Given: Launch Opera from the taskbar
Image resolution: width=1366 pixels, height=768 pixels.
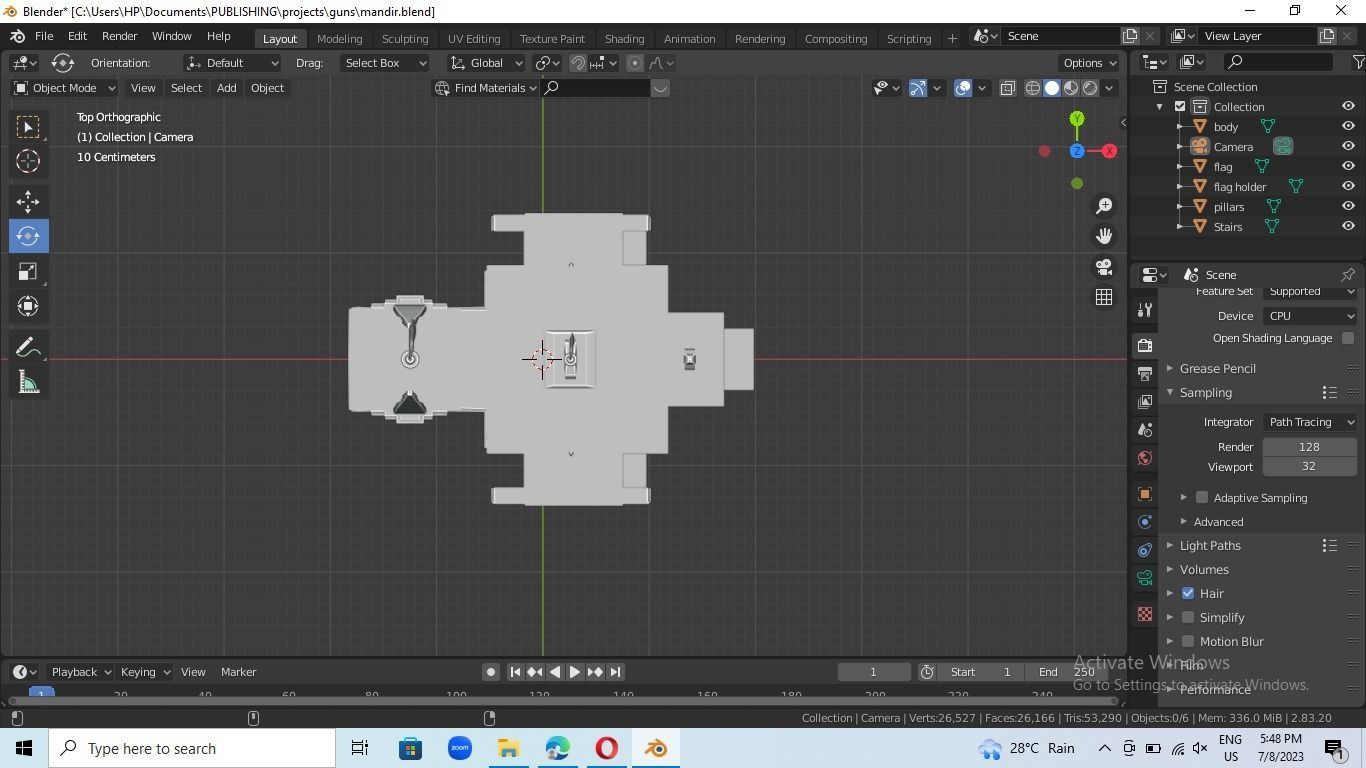Looking at the screenshot, I should click(x=607, y=748).
